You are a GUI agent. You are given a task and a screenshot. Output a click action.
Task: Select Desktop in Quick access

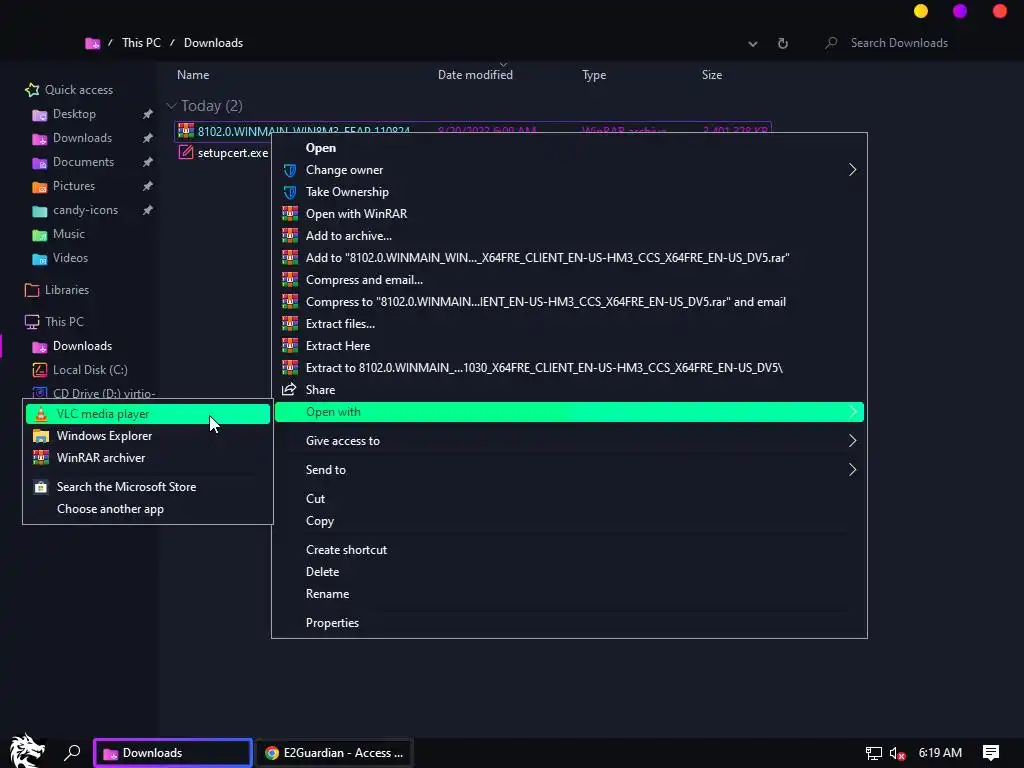pyautogui.click(x=74, y=114)
